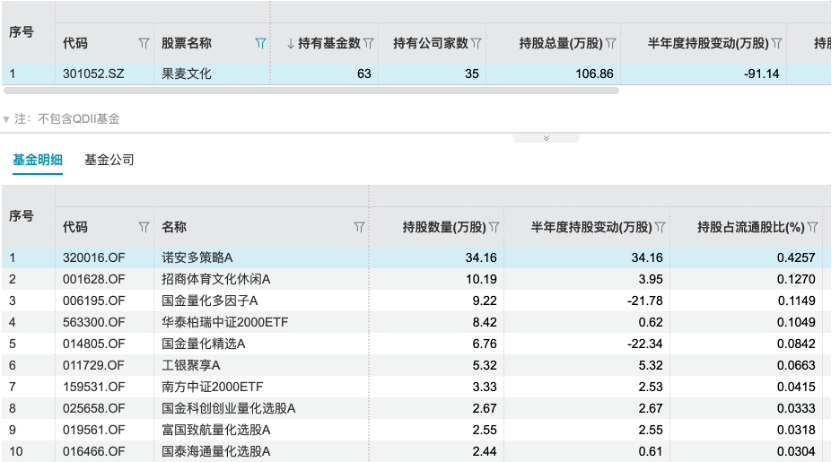832x462 pixels.
Task: Switch to the 基金明细 tab
Action: (x=38, y=160)
